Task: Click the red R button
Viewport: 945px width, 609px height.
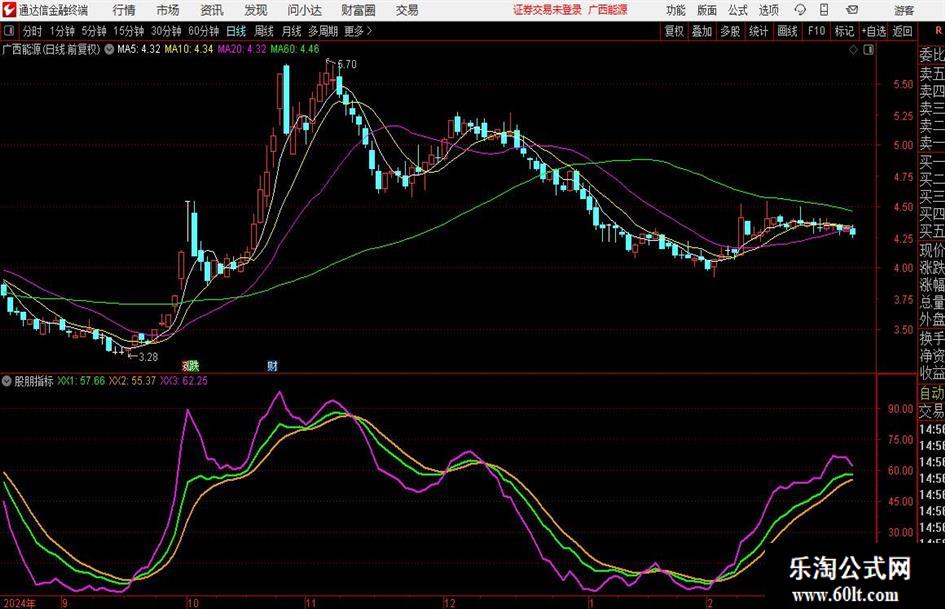Action: click(938, 31)
